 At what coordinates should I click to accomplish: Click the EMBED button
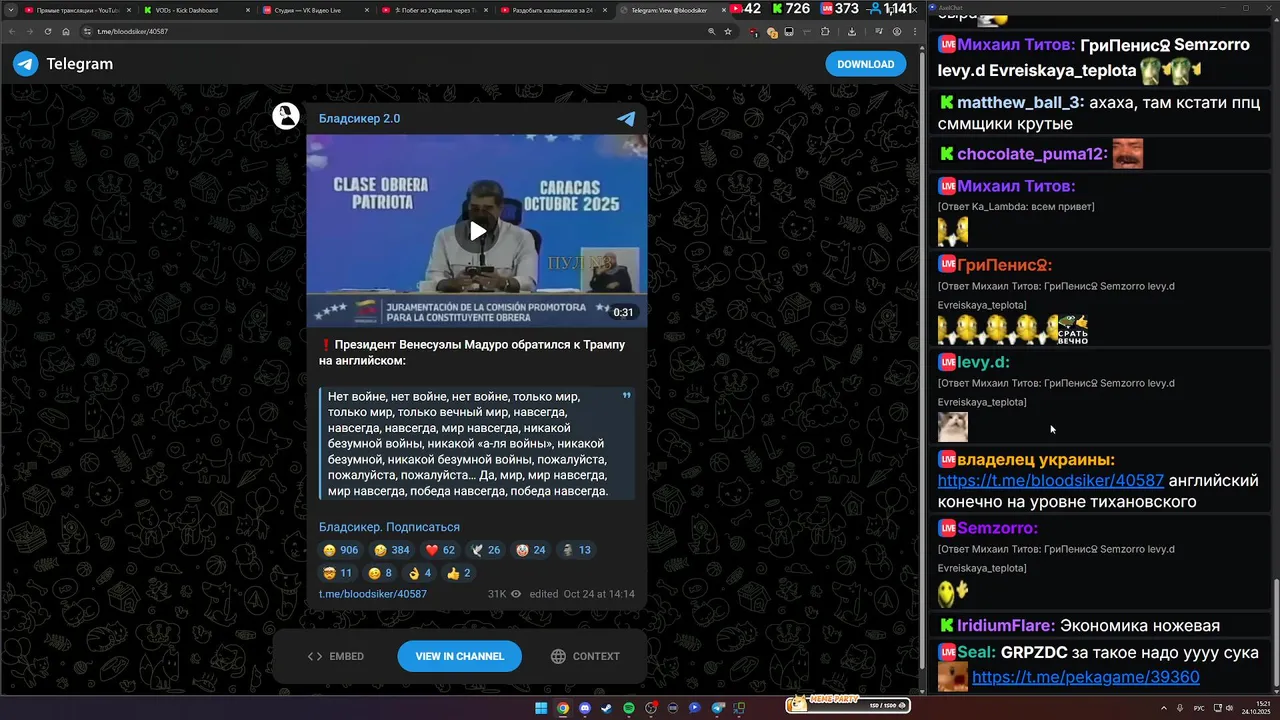click(x=336, y=656)
